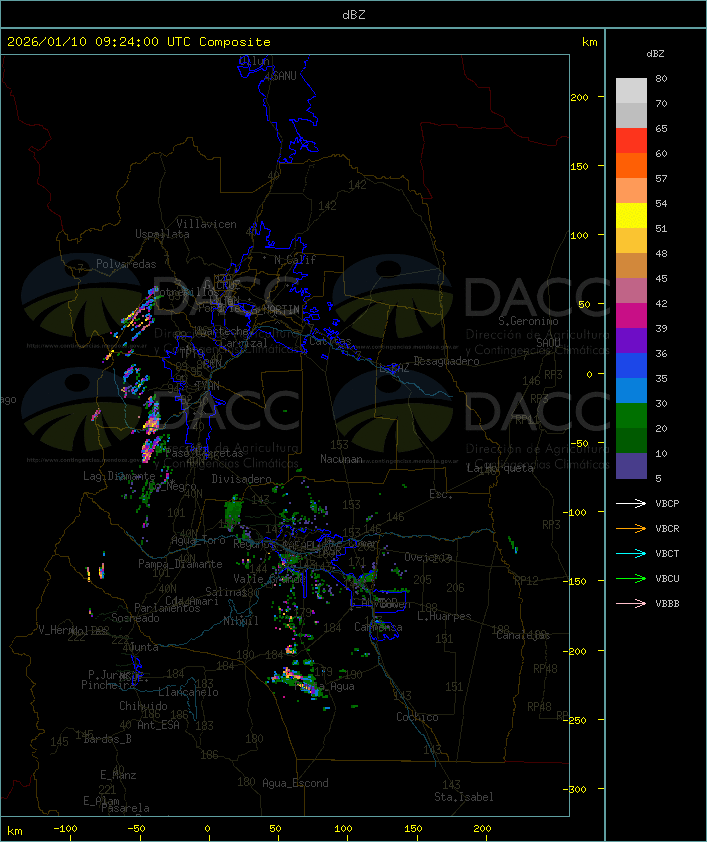Click the Desaguadero map label
The height and width of the screenshot is (842, 707).
[446, 360]
